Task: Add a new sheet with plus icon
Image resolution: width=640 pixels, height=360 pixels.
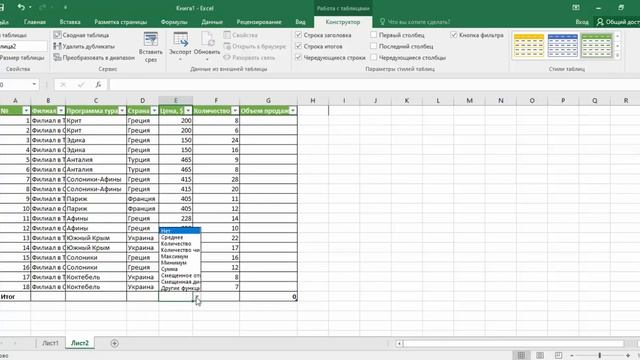Action: pyautogui.click(x=114, y=343)
